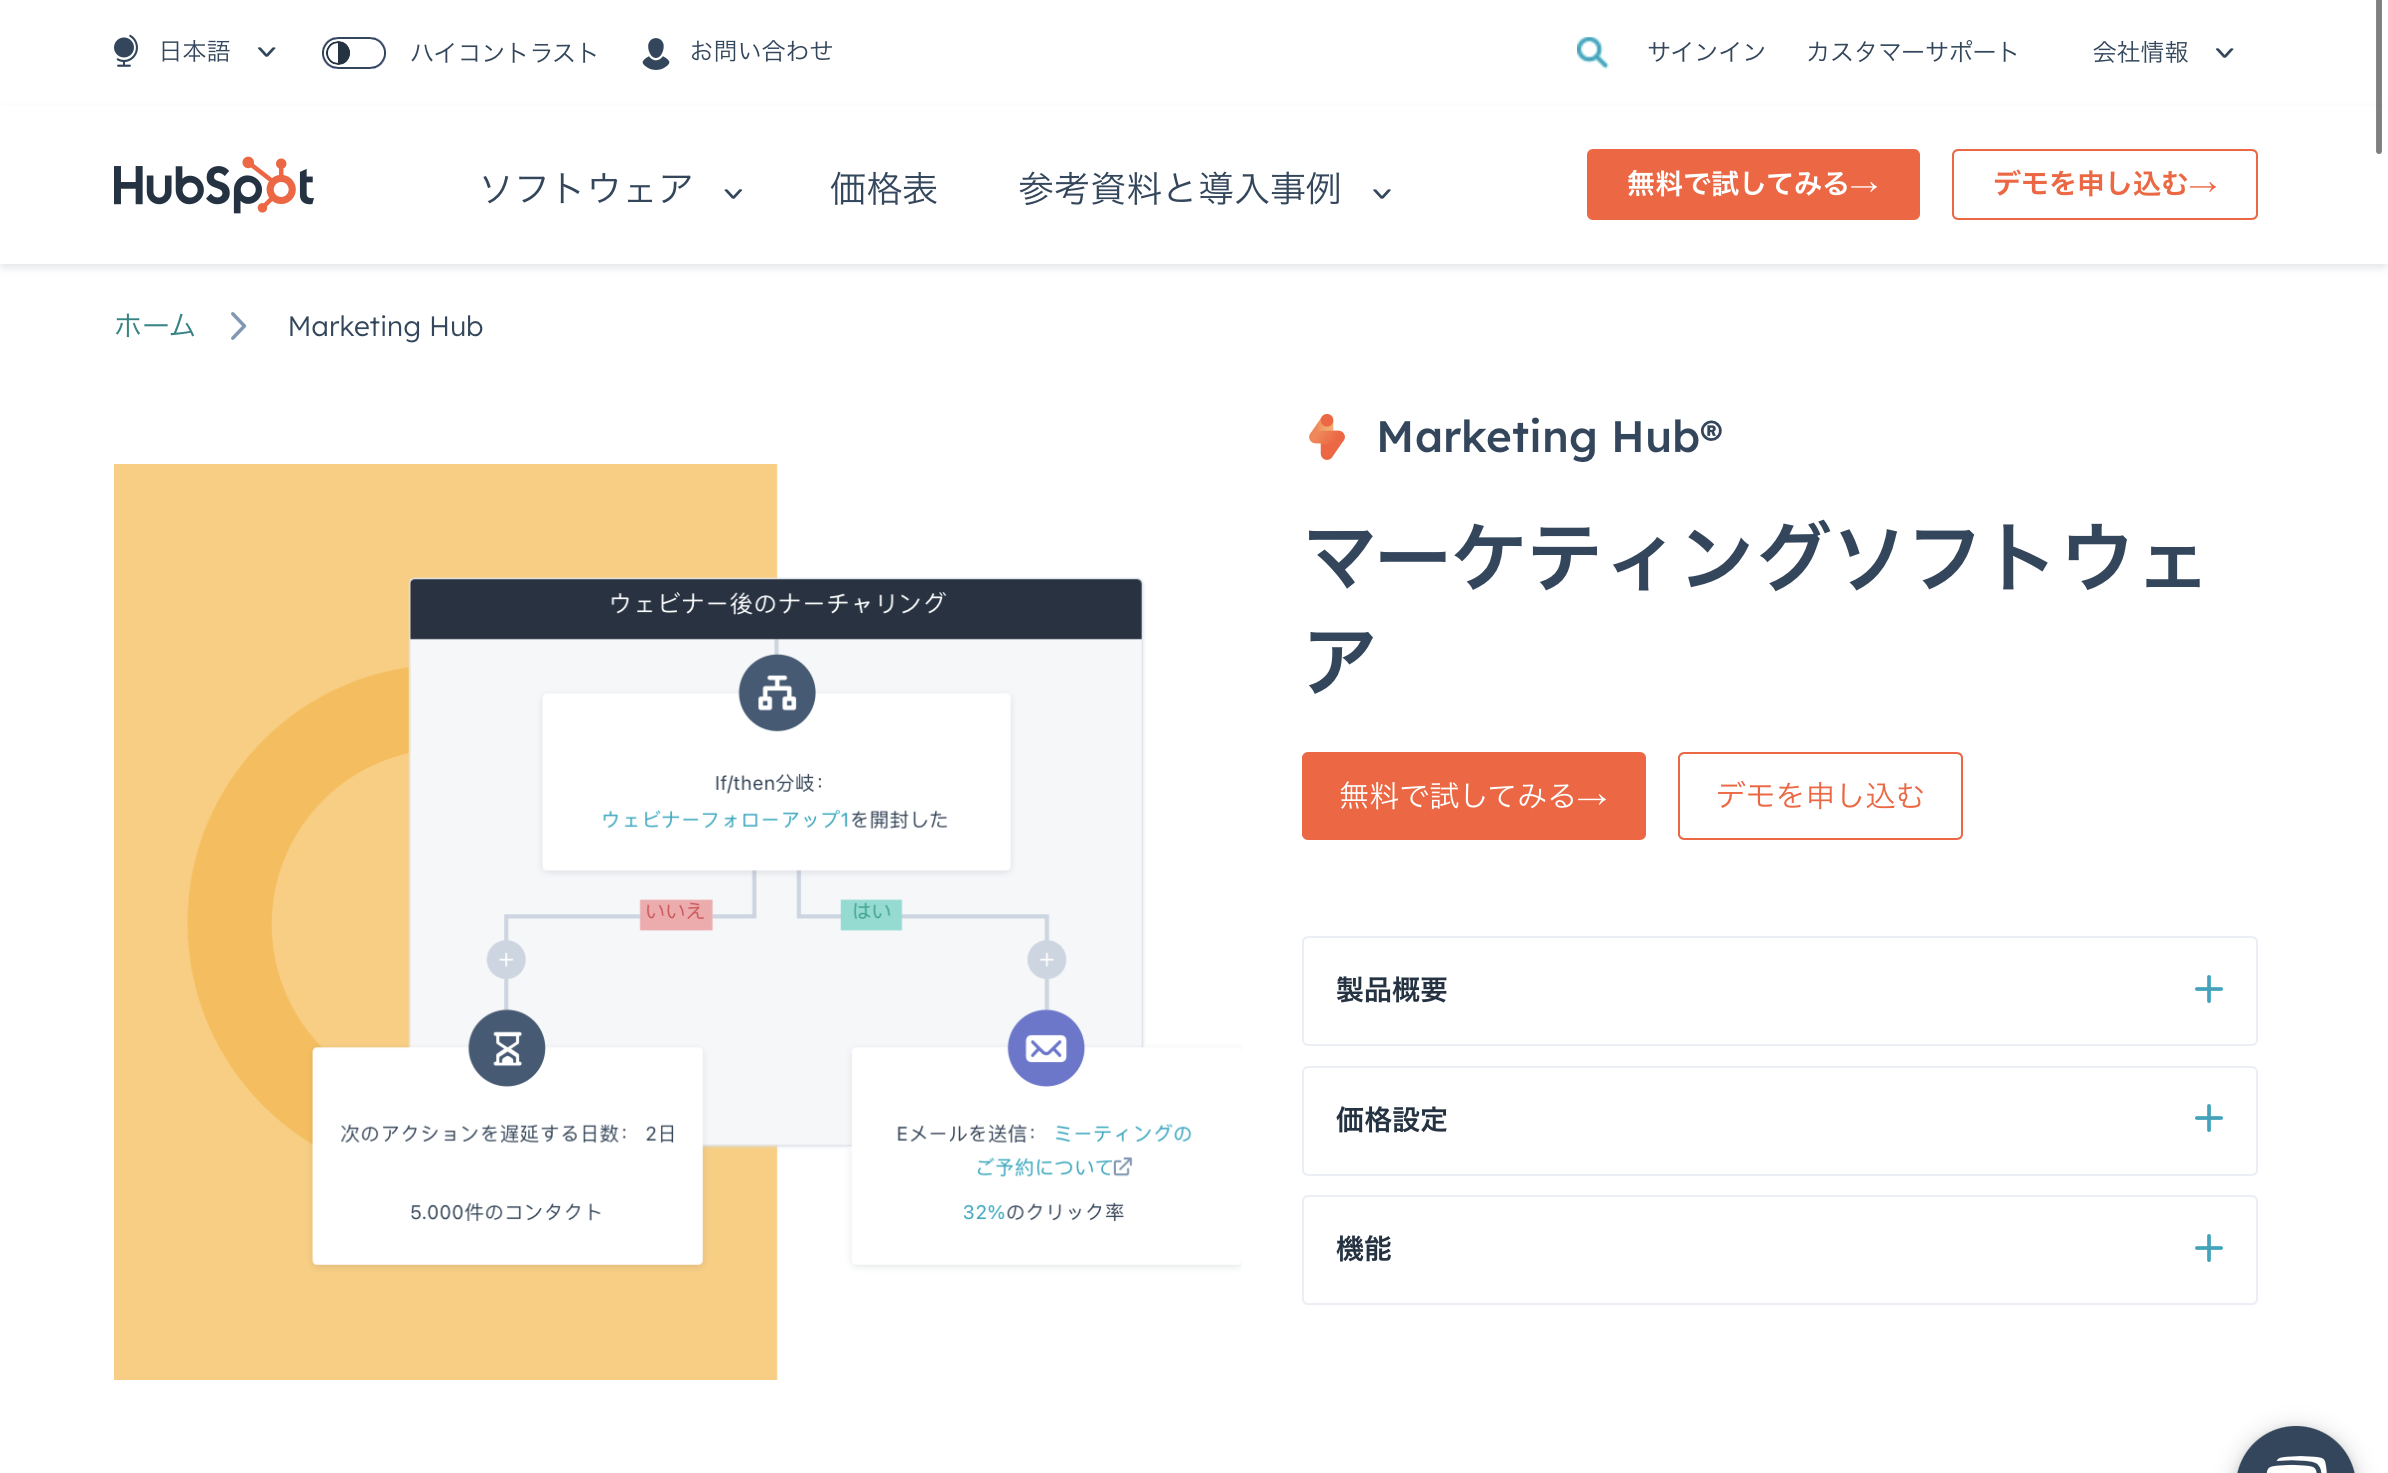Image resolution: width=2388 pixels, height=1473 pixels.
Task: Toggle the high contrast mode switch
Action: (351, 53)
